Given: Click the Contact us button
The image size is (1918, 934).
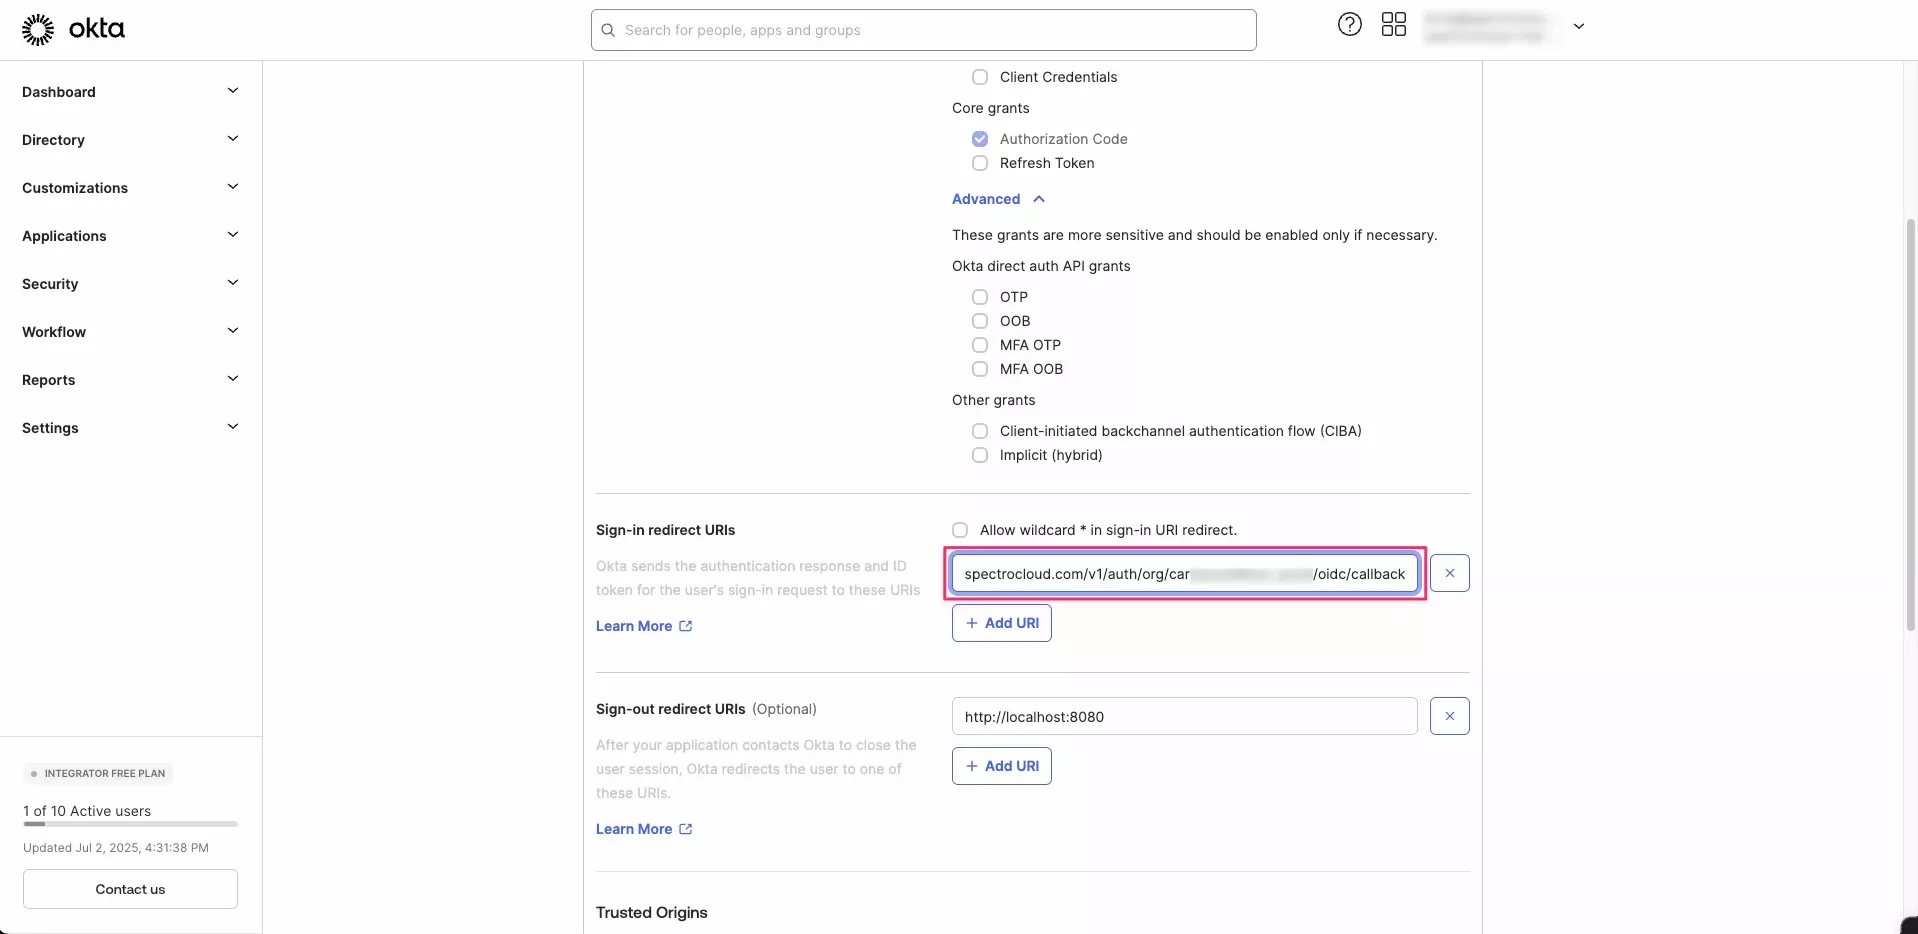Looking at the screenshot, I should (129, 888).
